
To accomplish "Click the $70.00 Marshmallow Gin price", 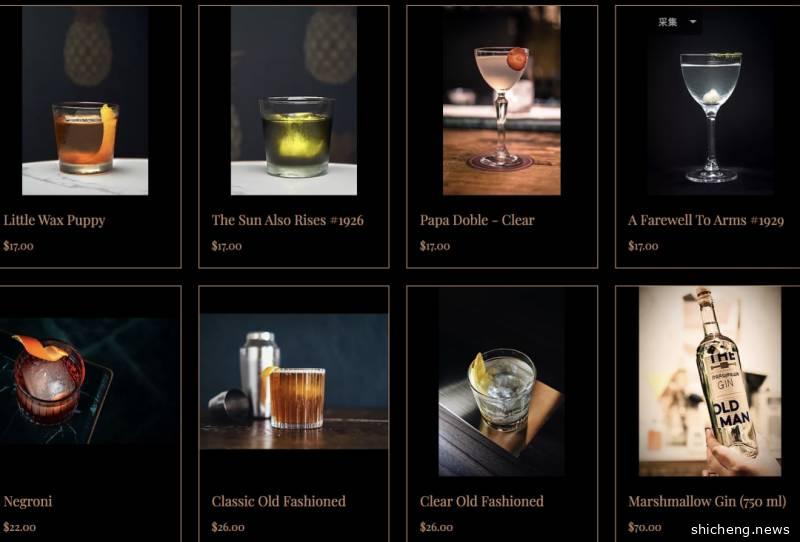I will pos(644,527).
